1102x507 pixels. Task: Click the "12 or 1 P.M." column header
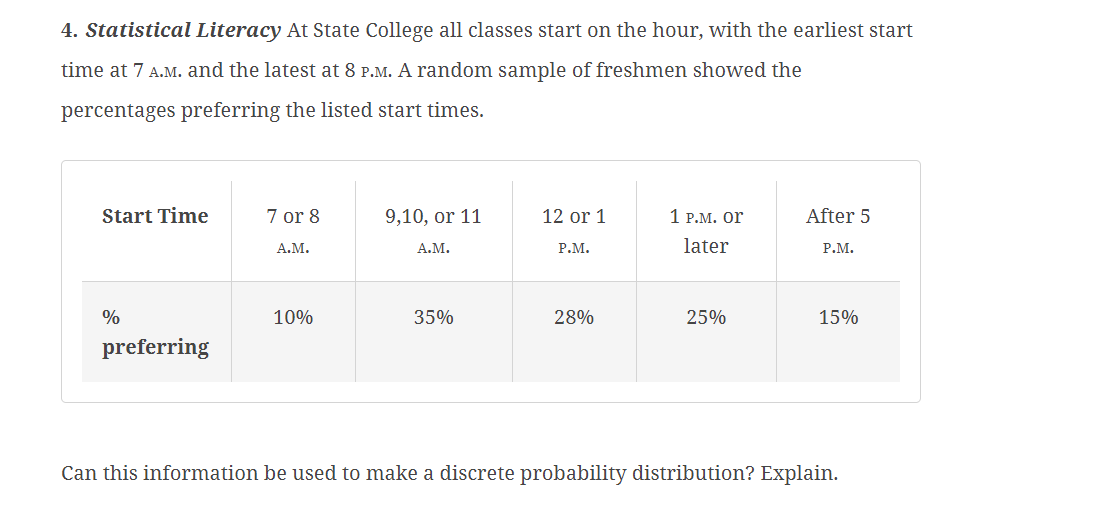click(x=574, y=231)
